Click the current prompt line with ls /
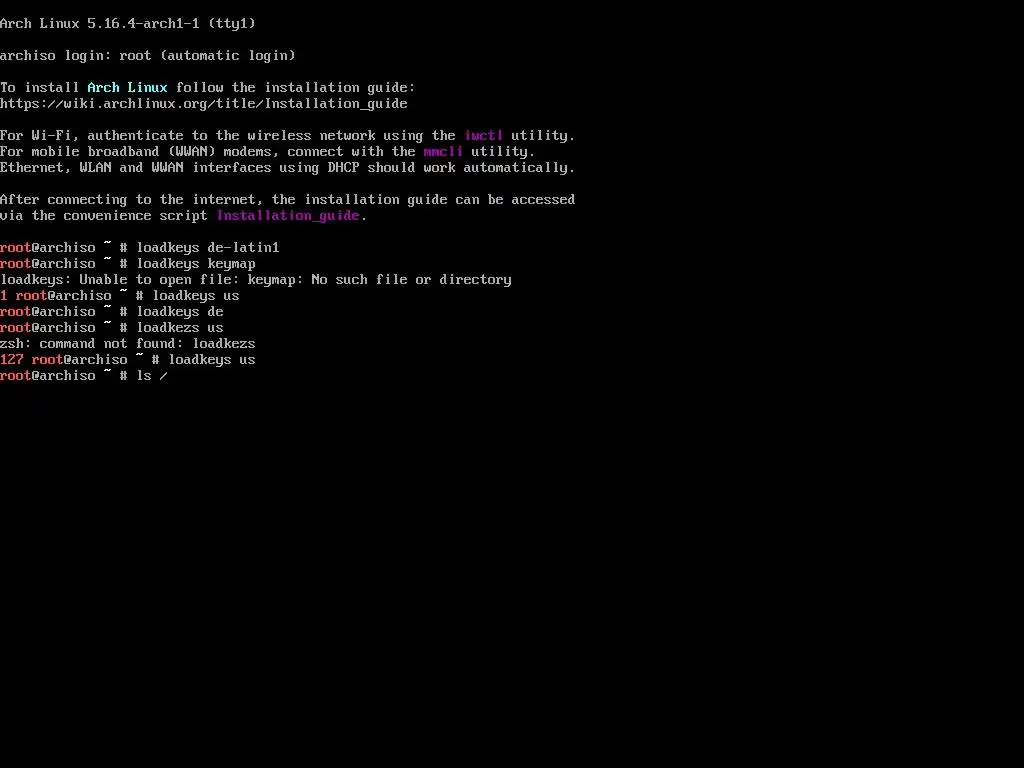1024x768 pixels. (x=84, y=376)
